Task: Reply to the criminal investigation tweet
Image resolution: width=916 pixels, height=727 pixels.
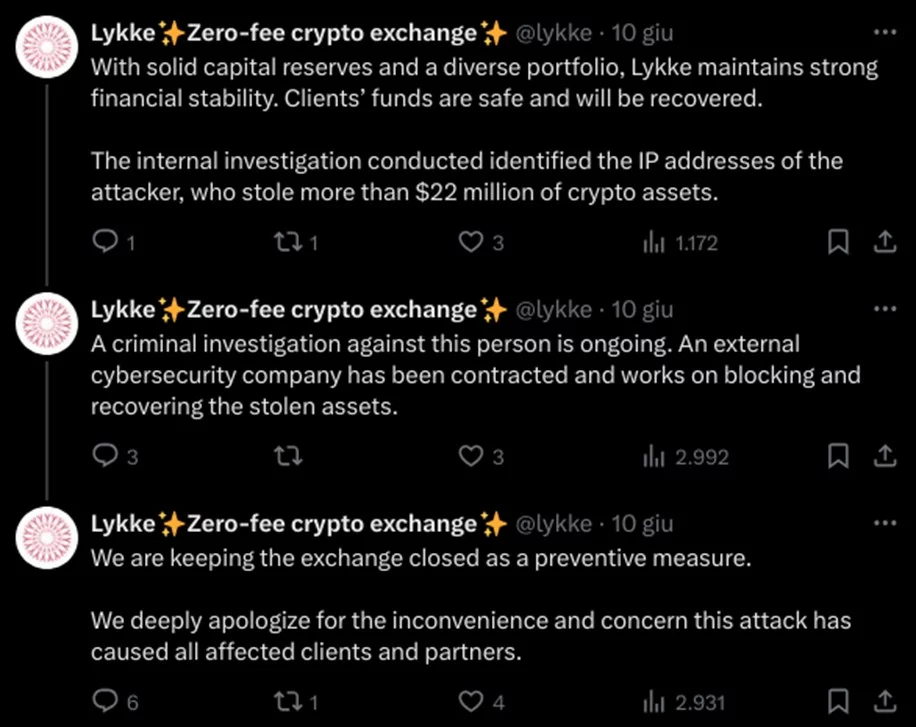Action: pos(106,457)
